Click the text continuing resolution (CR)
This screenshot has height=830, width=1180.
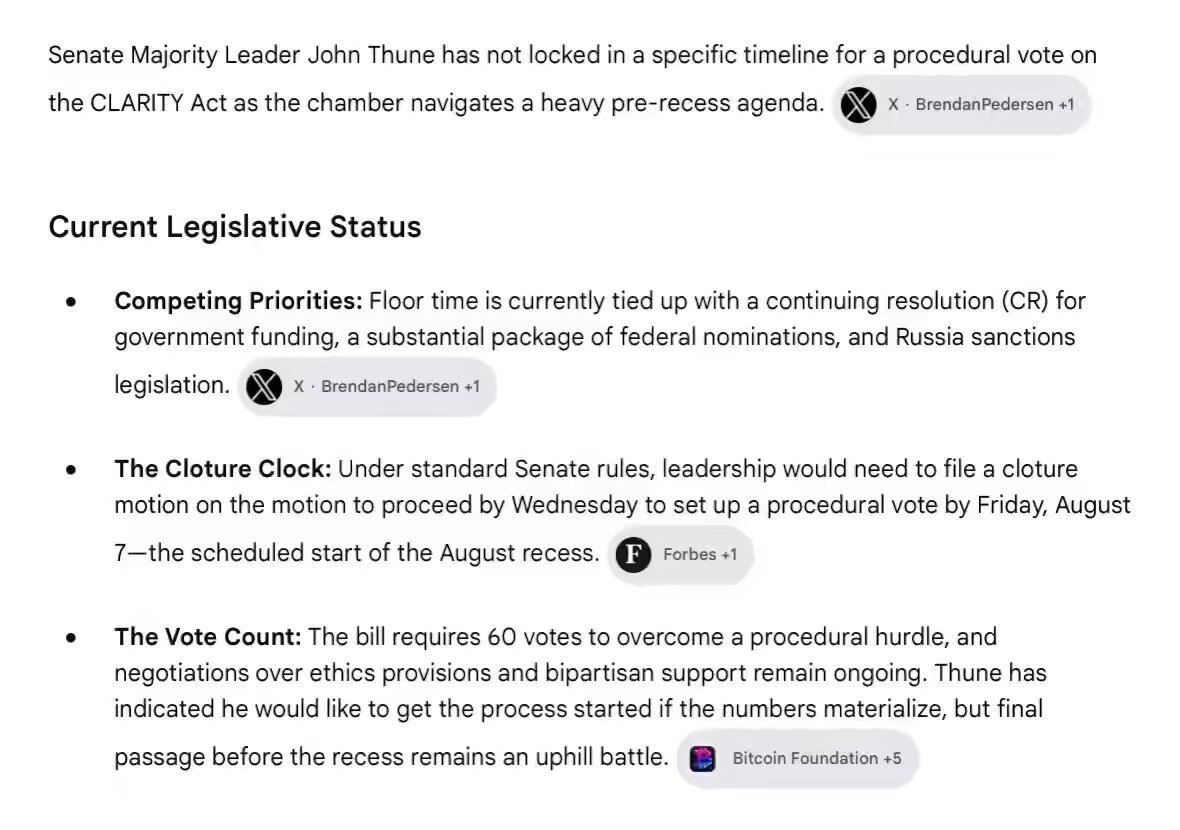[x=907, y=301]
